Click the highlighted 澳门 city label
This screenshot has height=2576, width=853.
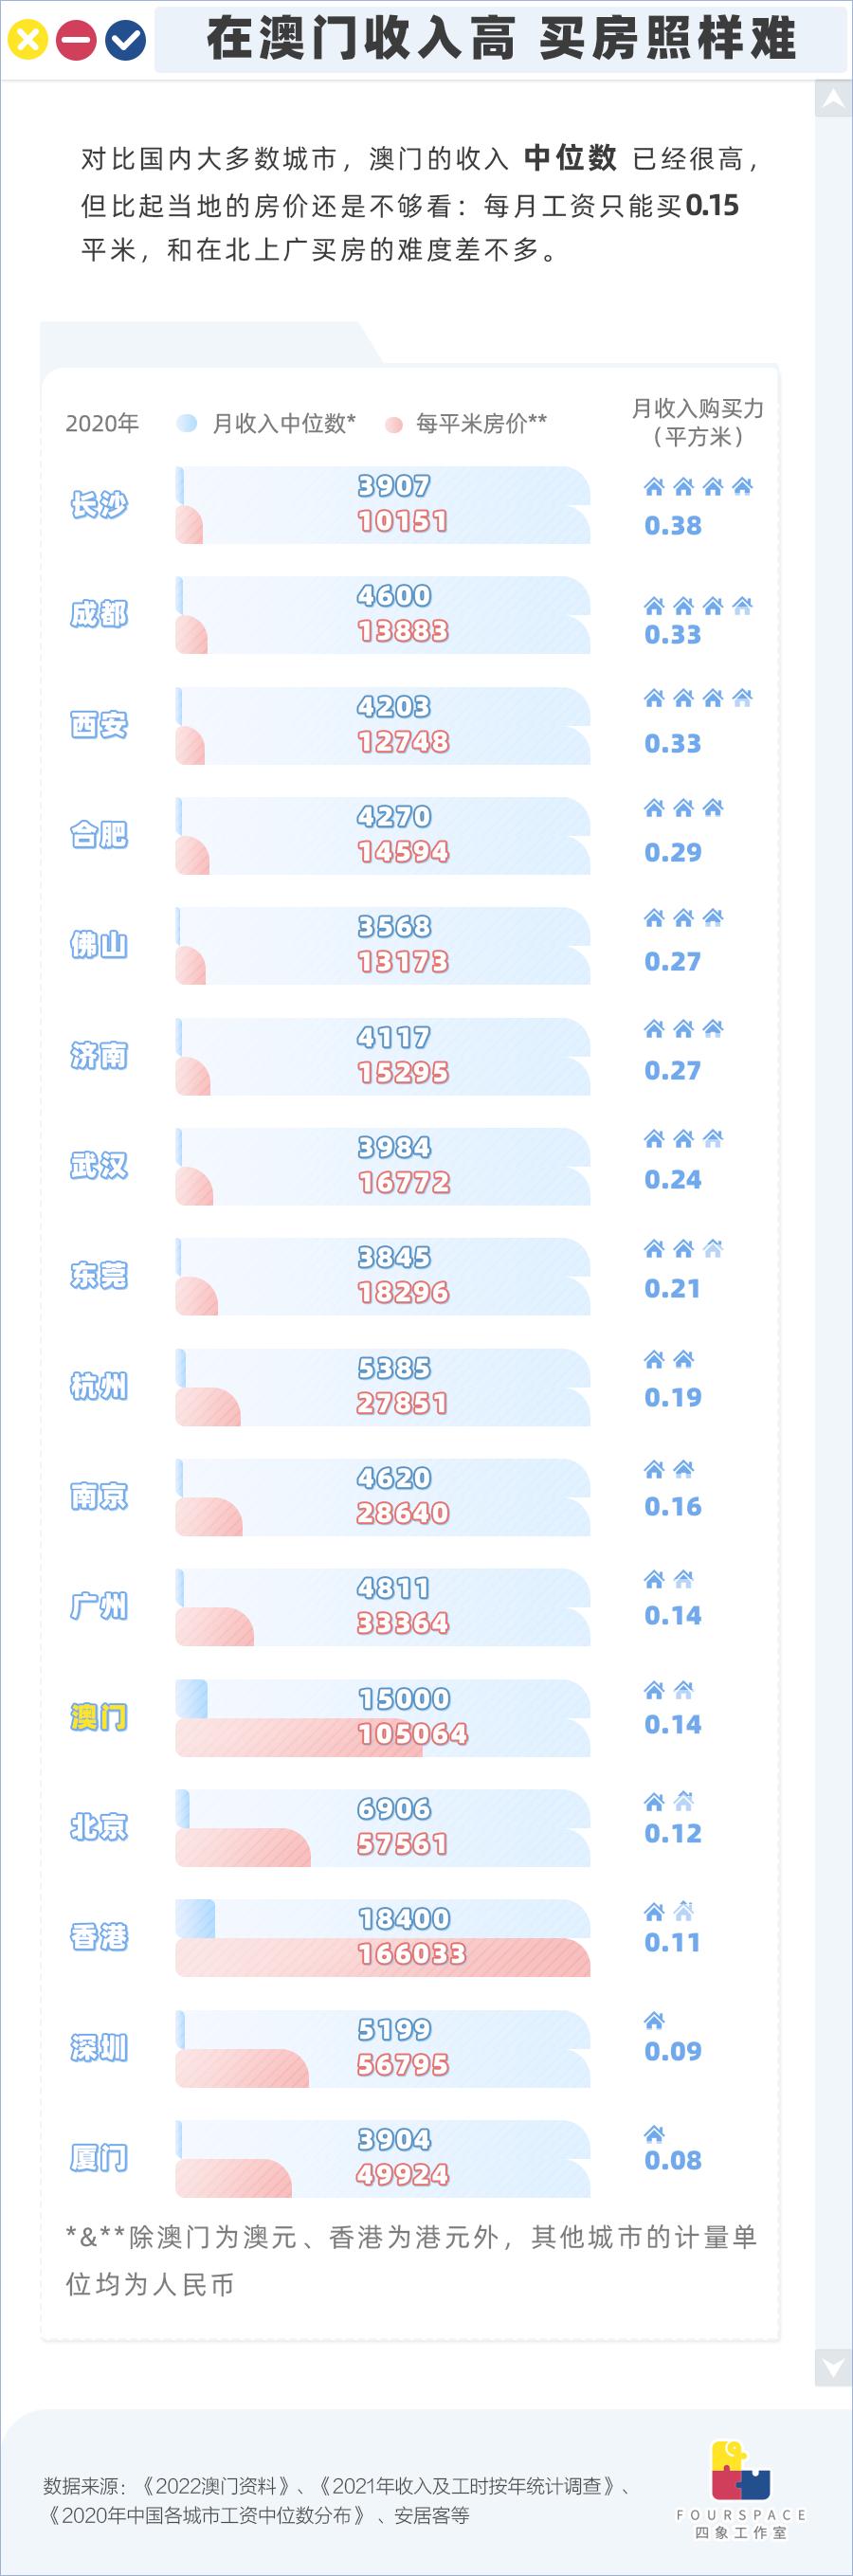click(99, 1716)
